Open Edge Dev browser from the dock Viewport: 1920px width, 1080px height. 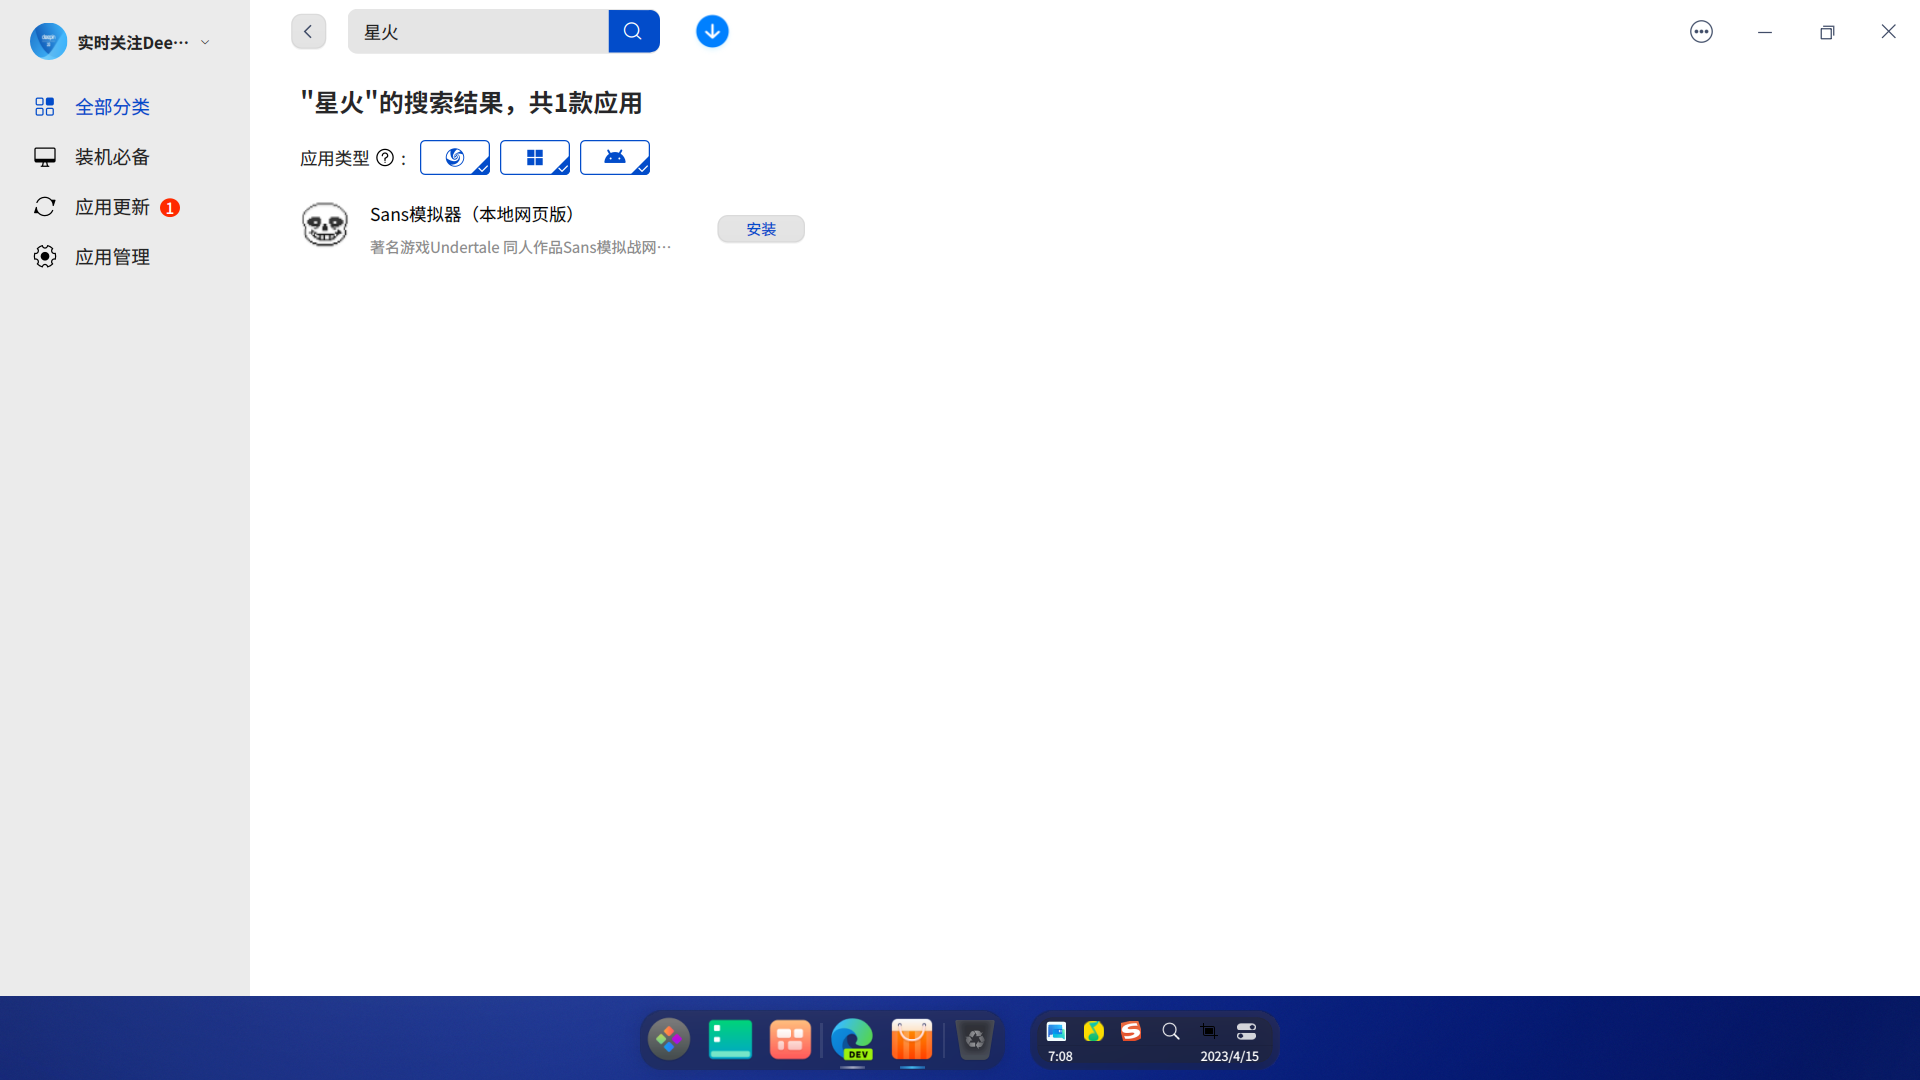pyautogui.click(x=852, y=1040)
